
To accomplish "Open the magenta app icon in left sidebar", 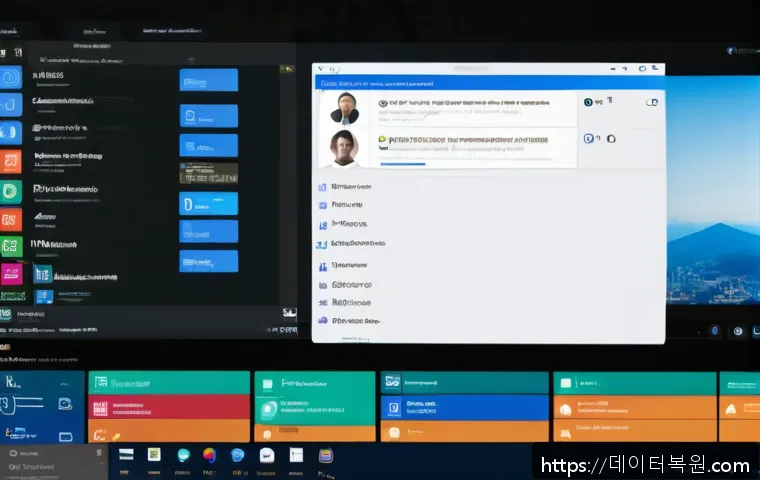I will [11, 273].
